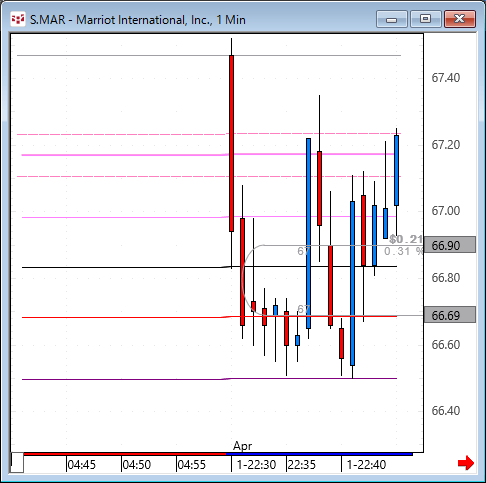
Task: Click the 67.20 price label
Action: (x=446, y=145)
